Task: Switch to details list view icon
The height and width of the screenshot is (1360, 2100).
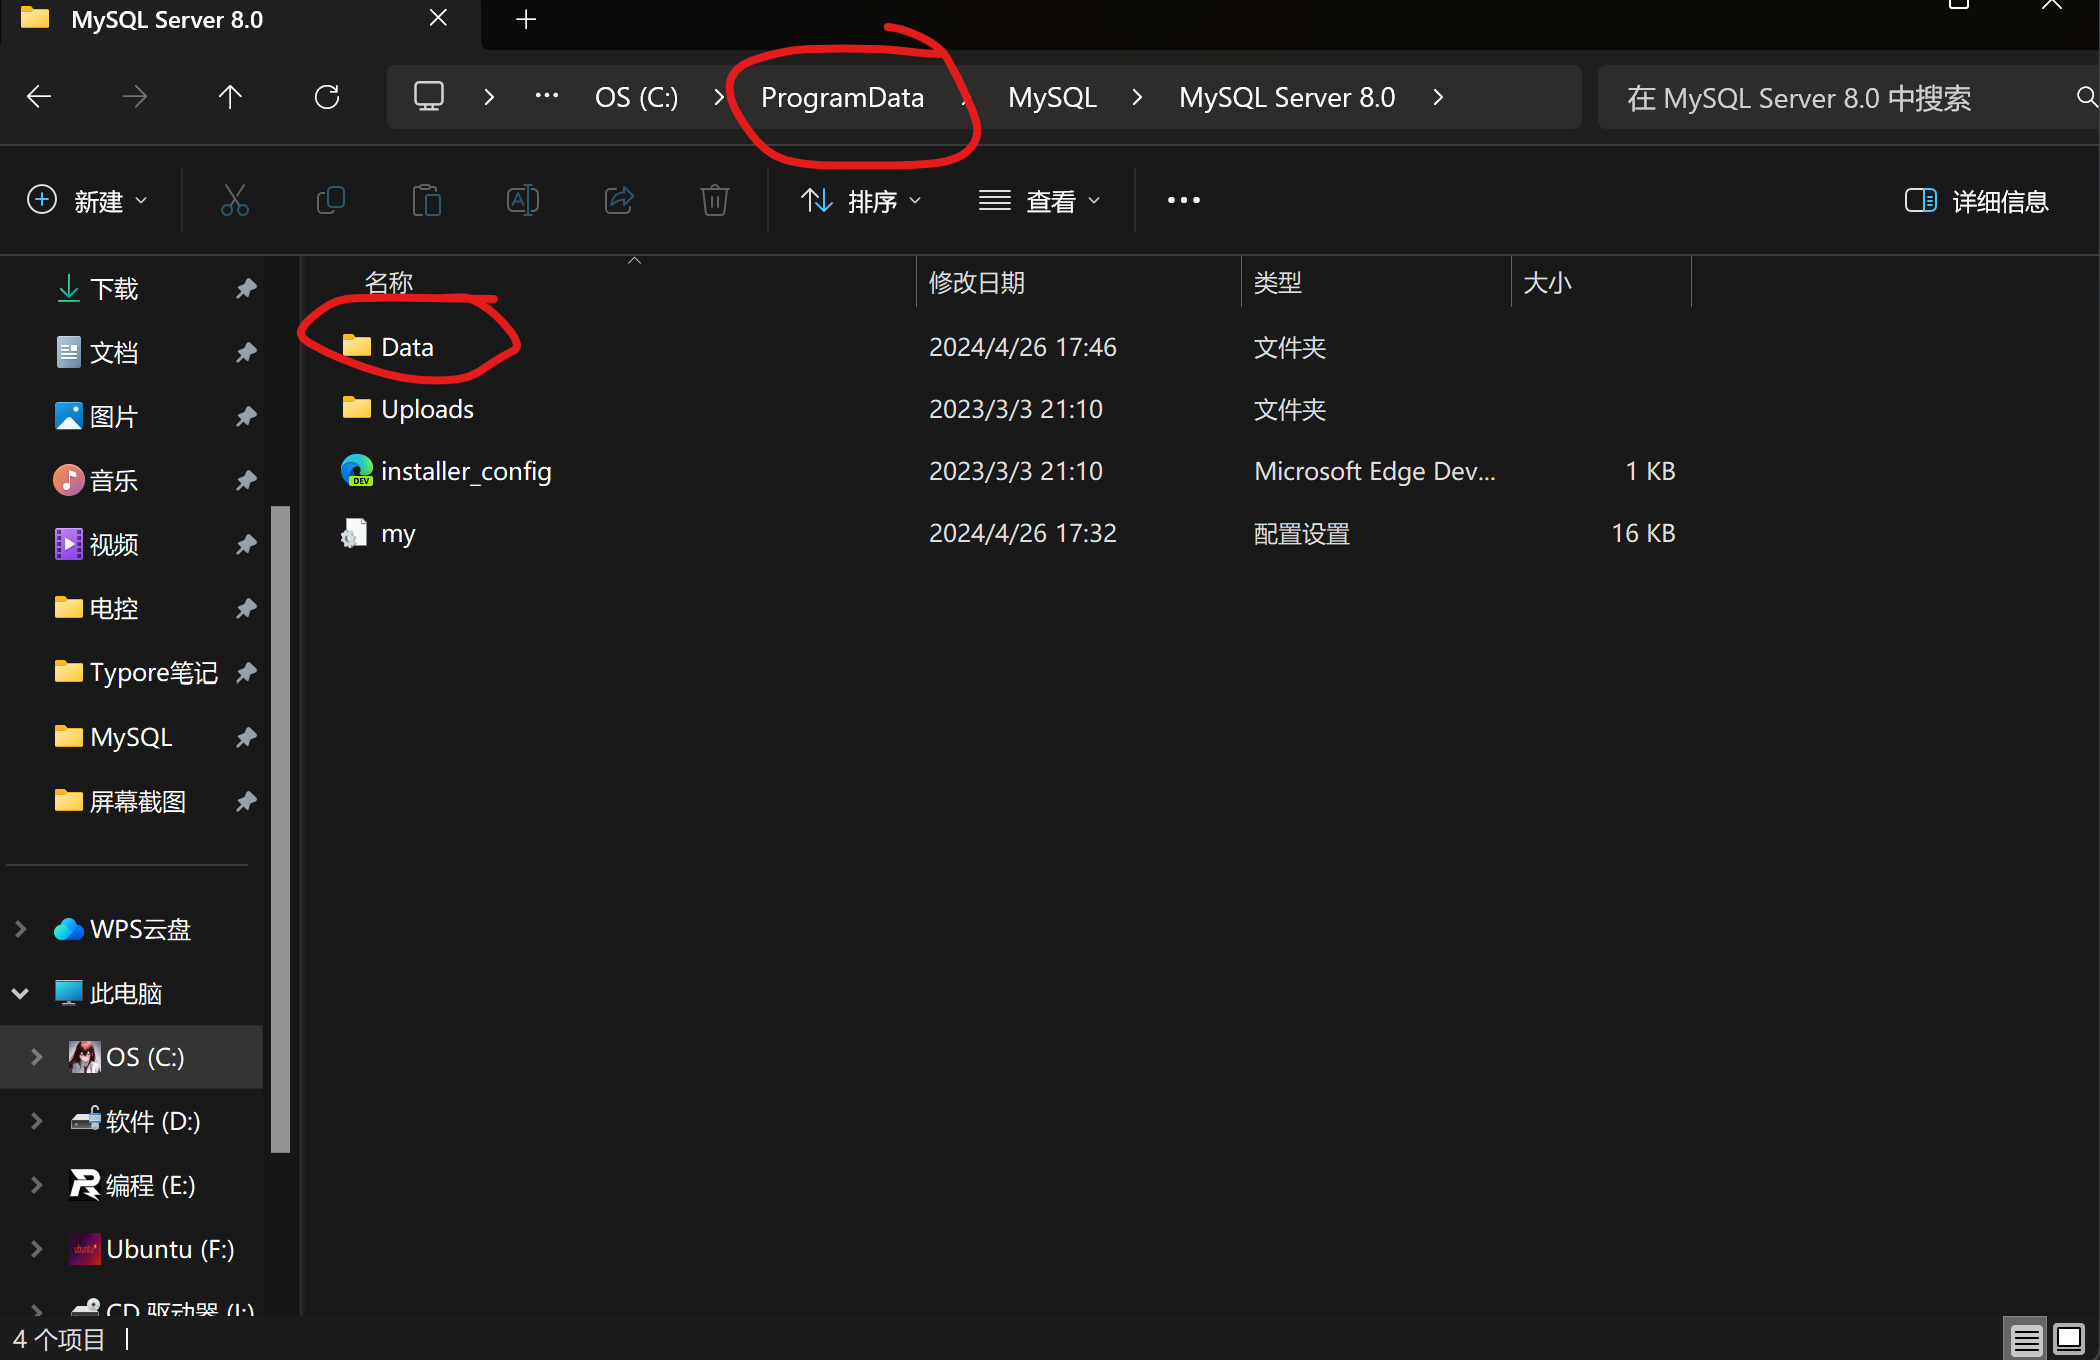Action: point(2026,1339)
